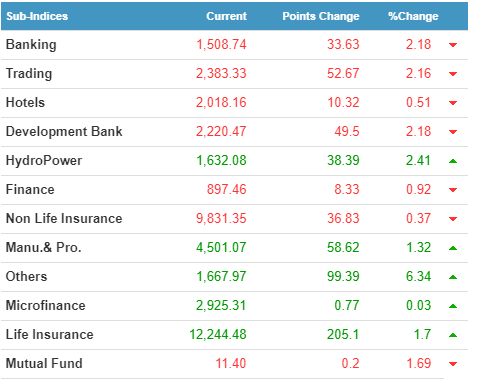
Task: Click the Points Change column header
Action: (321, 16)
